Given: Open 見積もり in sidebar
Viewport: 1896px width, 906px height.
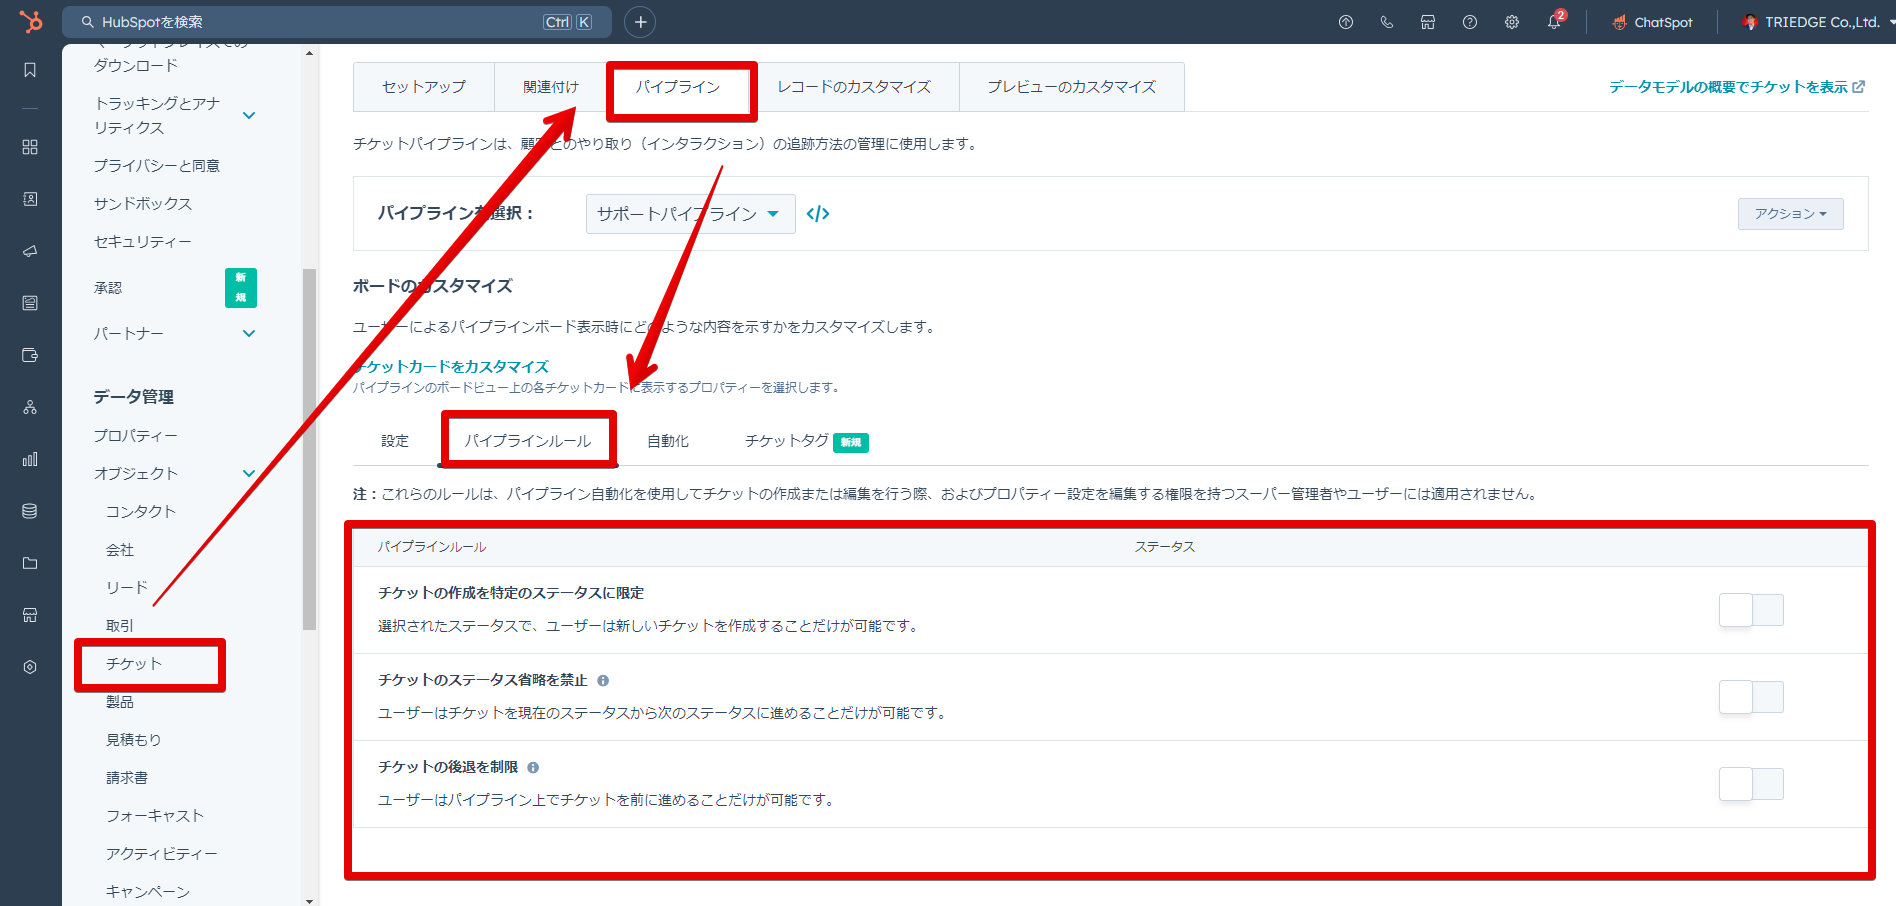Looking at the screenshot, I should pyautogui.click(x=134, y=740).
